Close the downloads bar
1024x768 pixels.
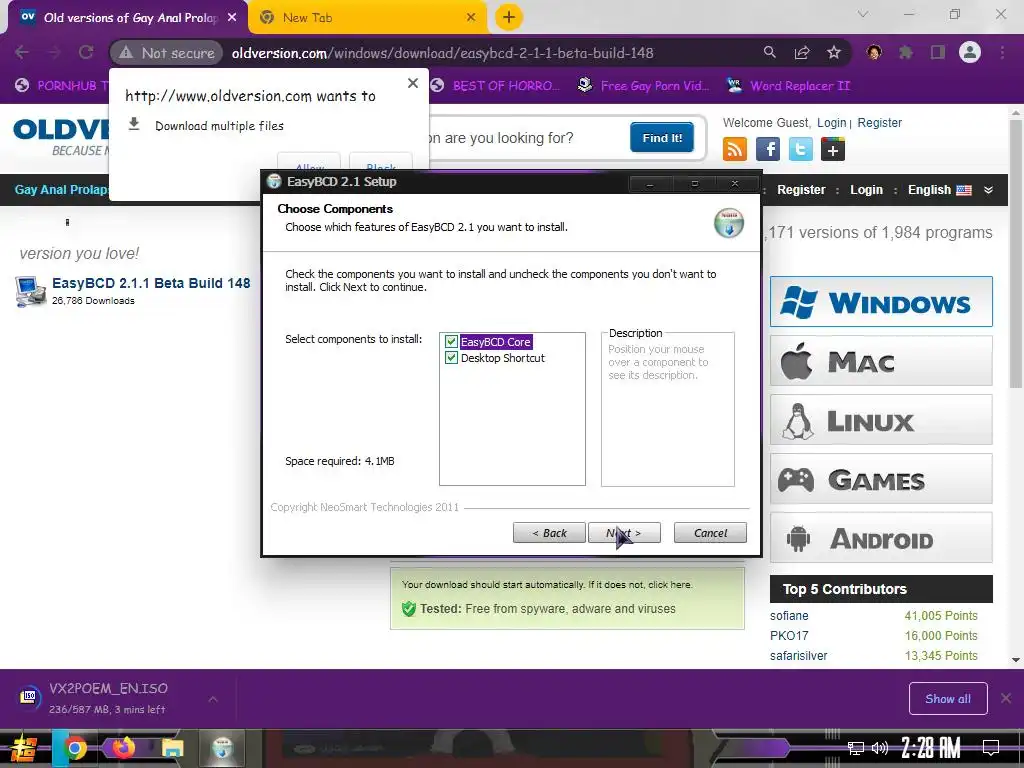pyautogui.click(x=1006, y=699)
